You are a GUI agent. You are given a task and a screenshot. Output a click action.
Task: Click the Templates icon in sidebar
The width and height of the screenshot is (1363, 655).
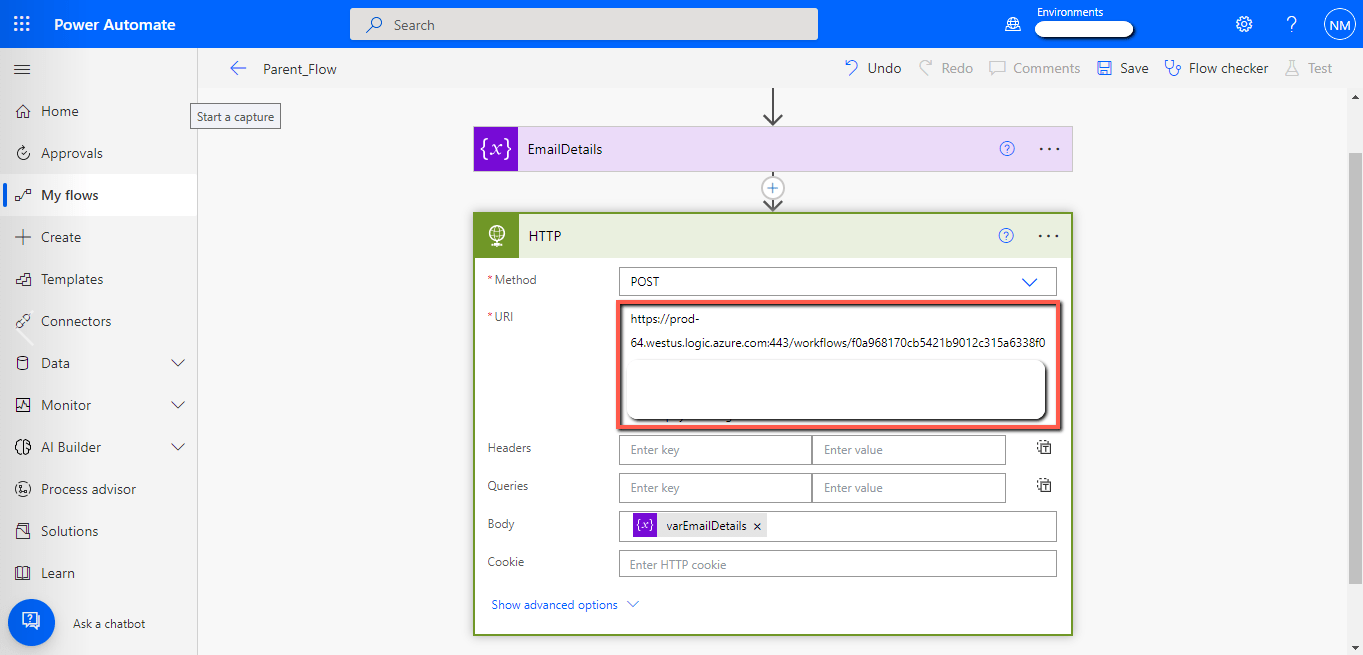(x=23, y=279)
